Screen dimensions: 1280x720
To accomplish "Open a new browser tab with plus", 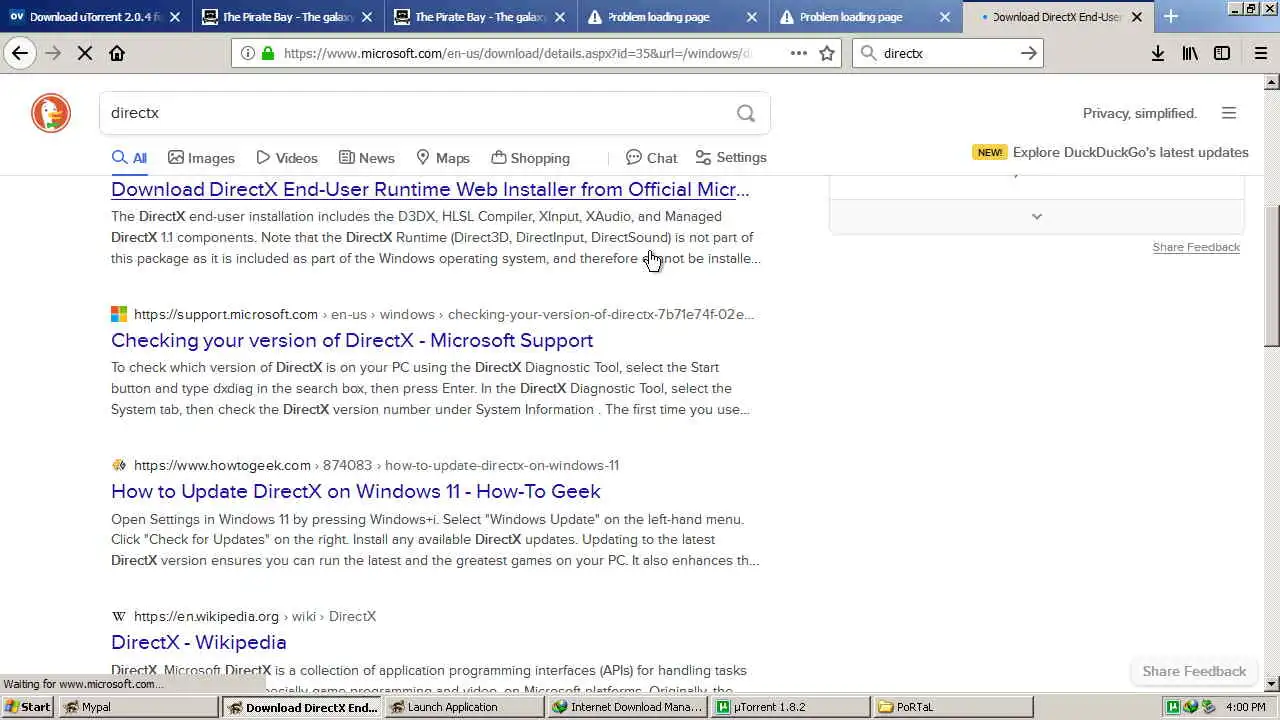I will (x=1171, y=16).
